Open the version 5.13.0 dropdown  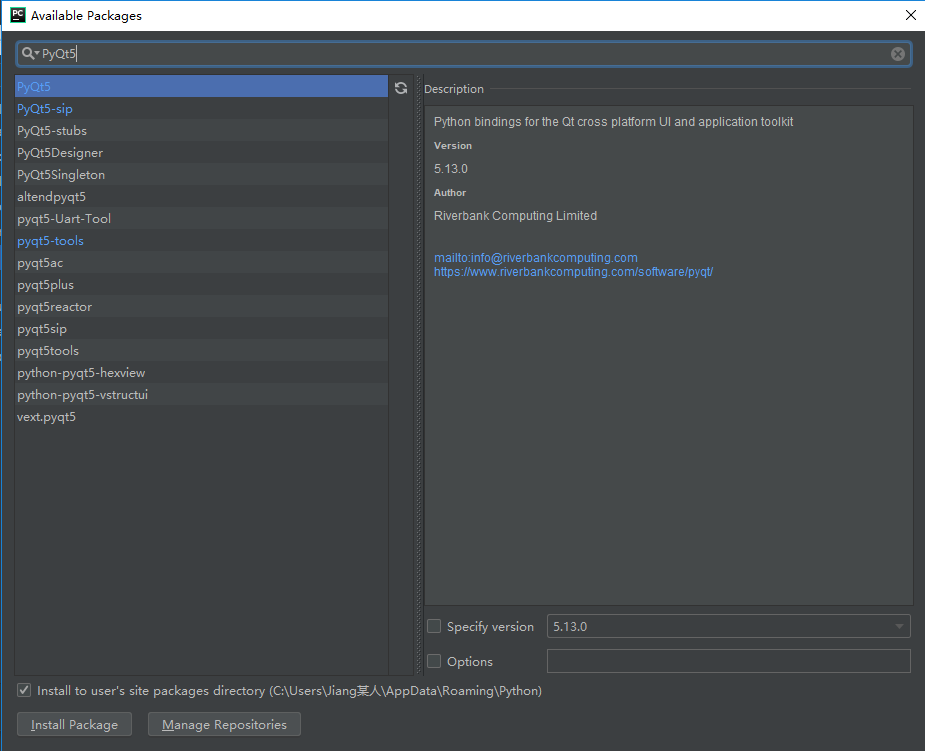coord(728,626)
